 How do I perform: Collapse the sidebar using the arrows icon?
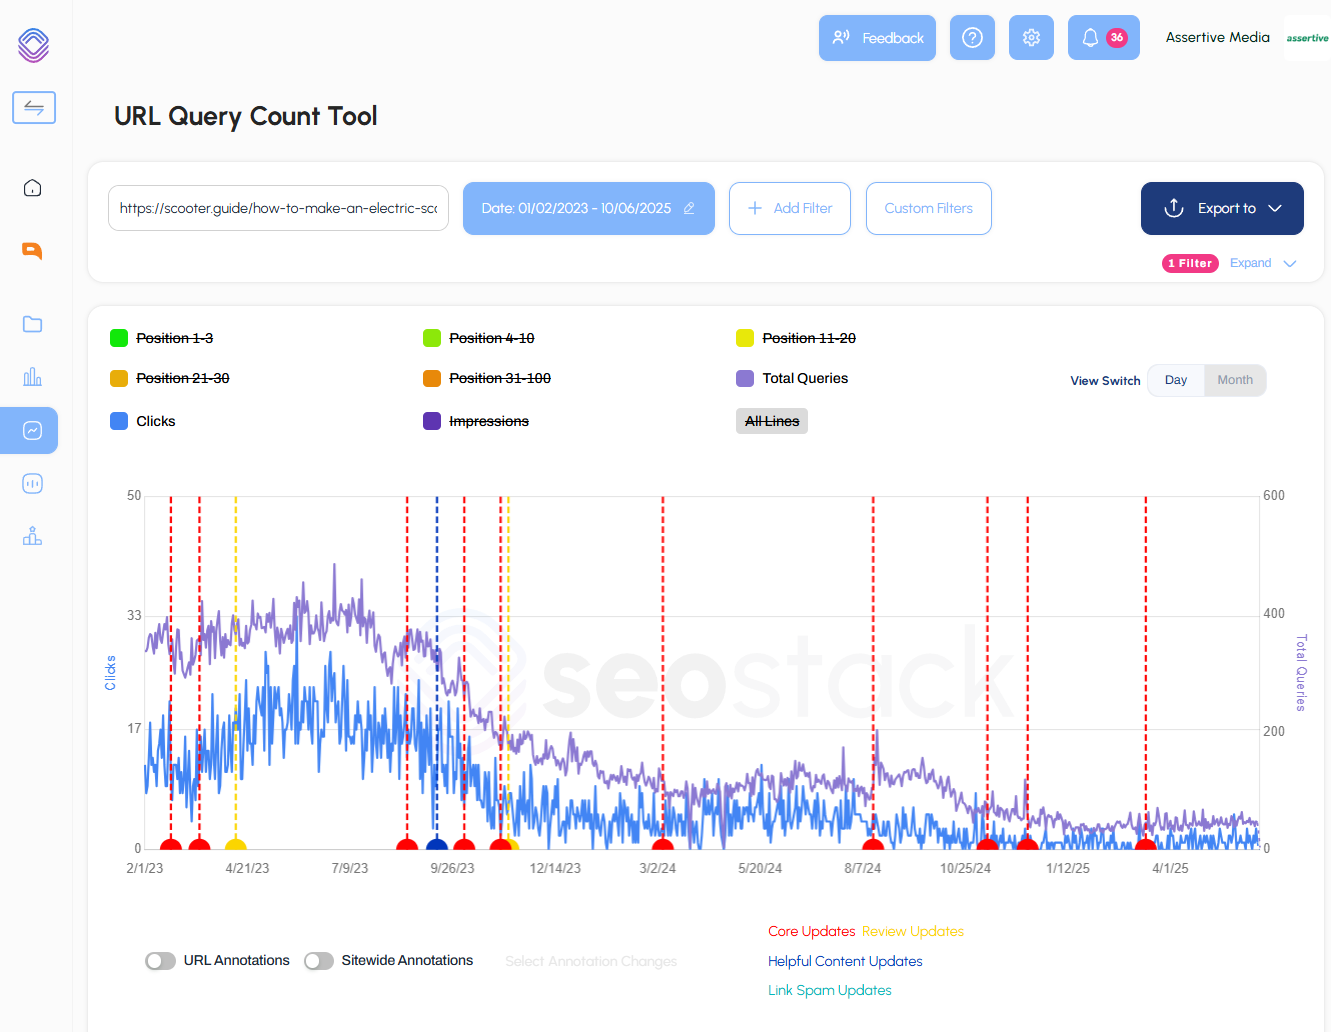pos(33,107)
